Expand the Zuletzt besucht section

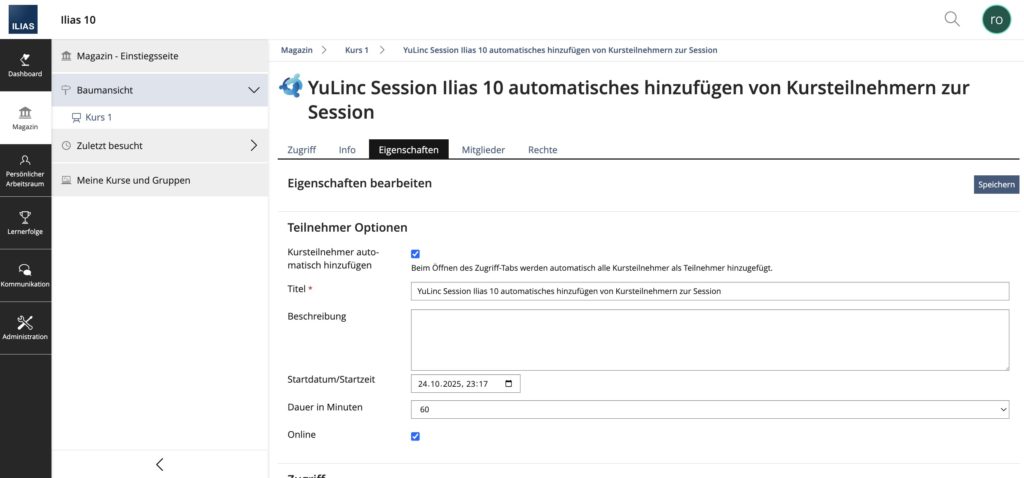[x=253, y=145]
